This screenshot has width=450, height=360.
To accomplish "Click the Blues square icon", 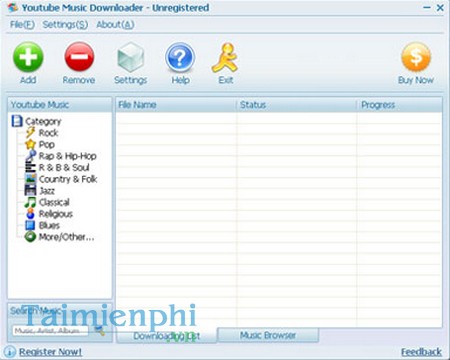I will [30, 225].
